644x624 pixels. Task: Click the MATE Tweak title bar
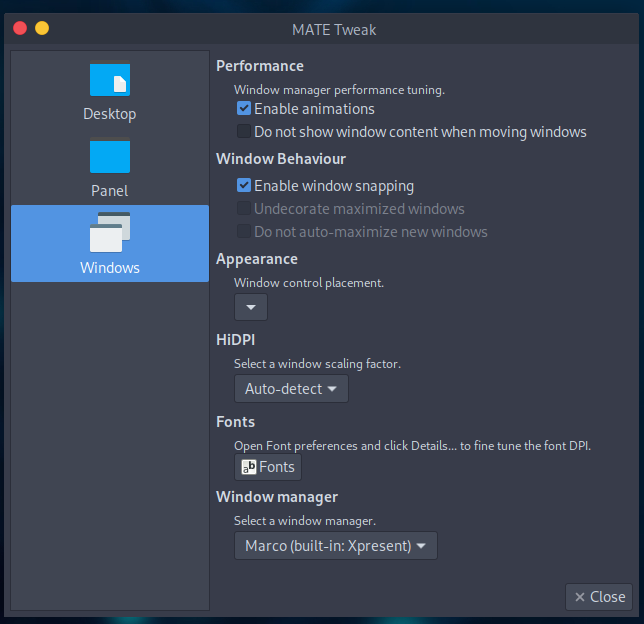click(x=334, y=29)
